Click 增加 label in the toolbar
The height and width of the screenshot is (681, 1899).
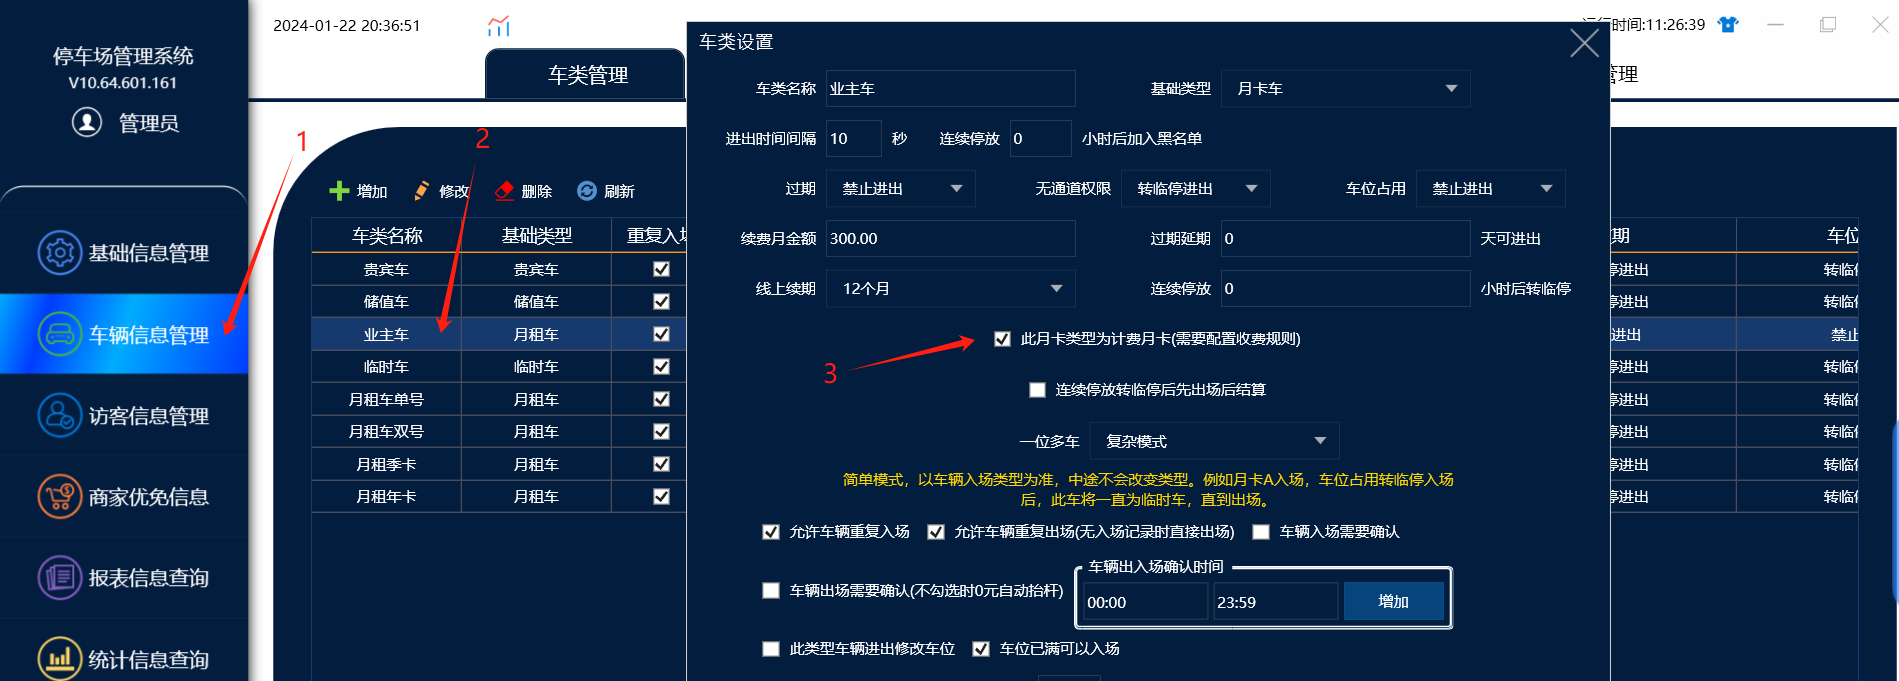372,191
